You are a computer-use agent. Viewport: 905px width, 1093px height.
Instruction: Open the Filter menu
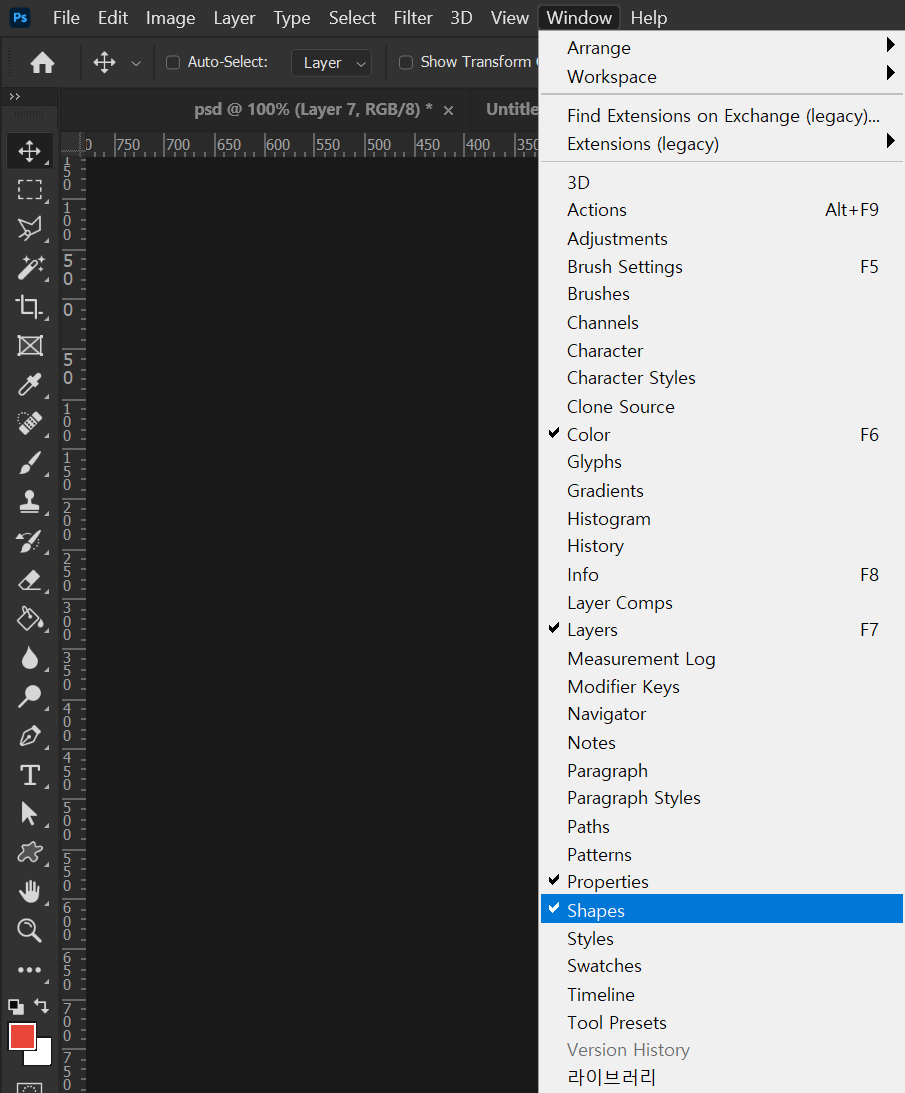(413, 18)
